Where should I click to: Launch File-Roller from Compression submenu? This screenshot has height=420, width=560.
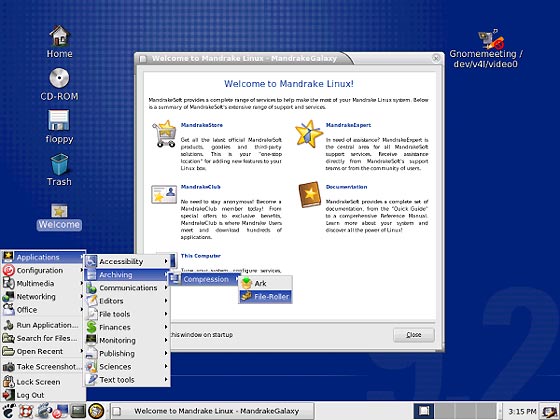265,296
